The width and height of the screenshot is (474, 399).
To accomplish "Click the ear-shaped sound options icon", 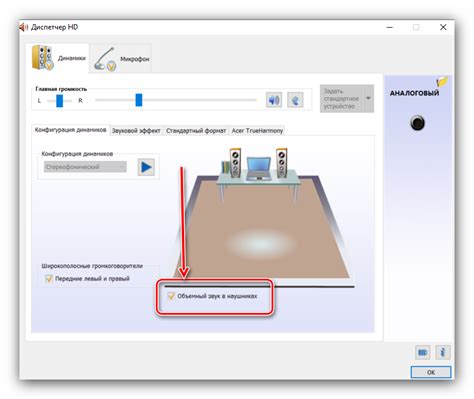I will pos(295,100).
